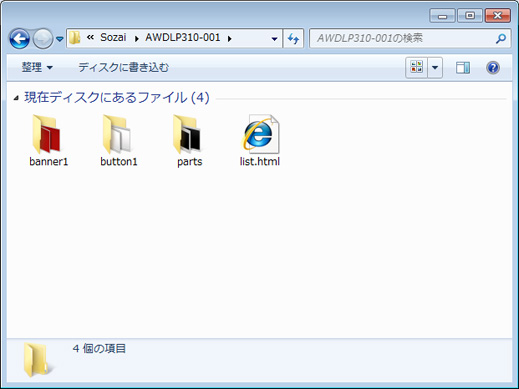Click the parts name label

[x=190, y=162]
